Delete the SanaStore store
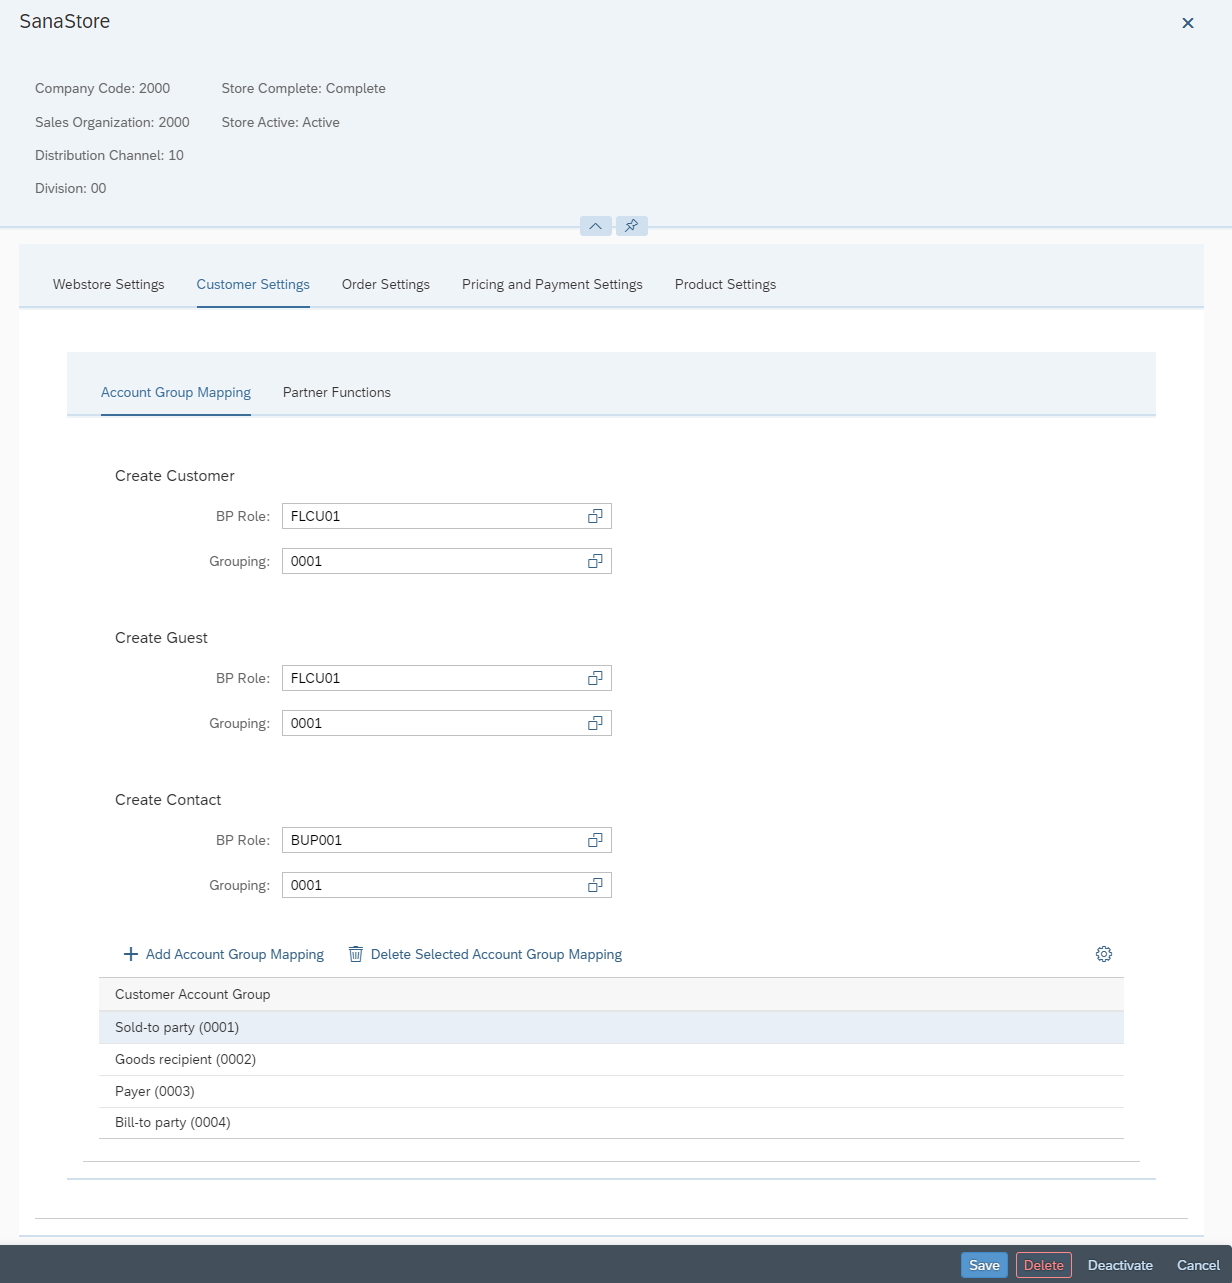Image resolution: width=1232 pixels, height=1283 pixels. [x=1044, y=1265]
